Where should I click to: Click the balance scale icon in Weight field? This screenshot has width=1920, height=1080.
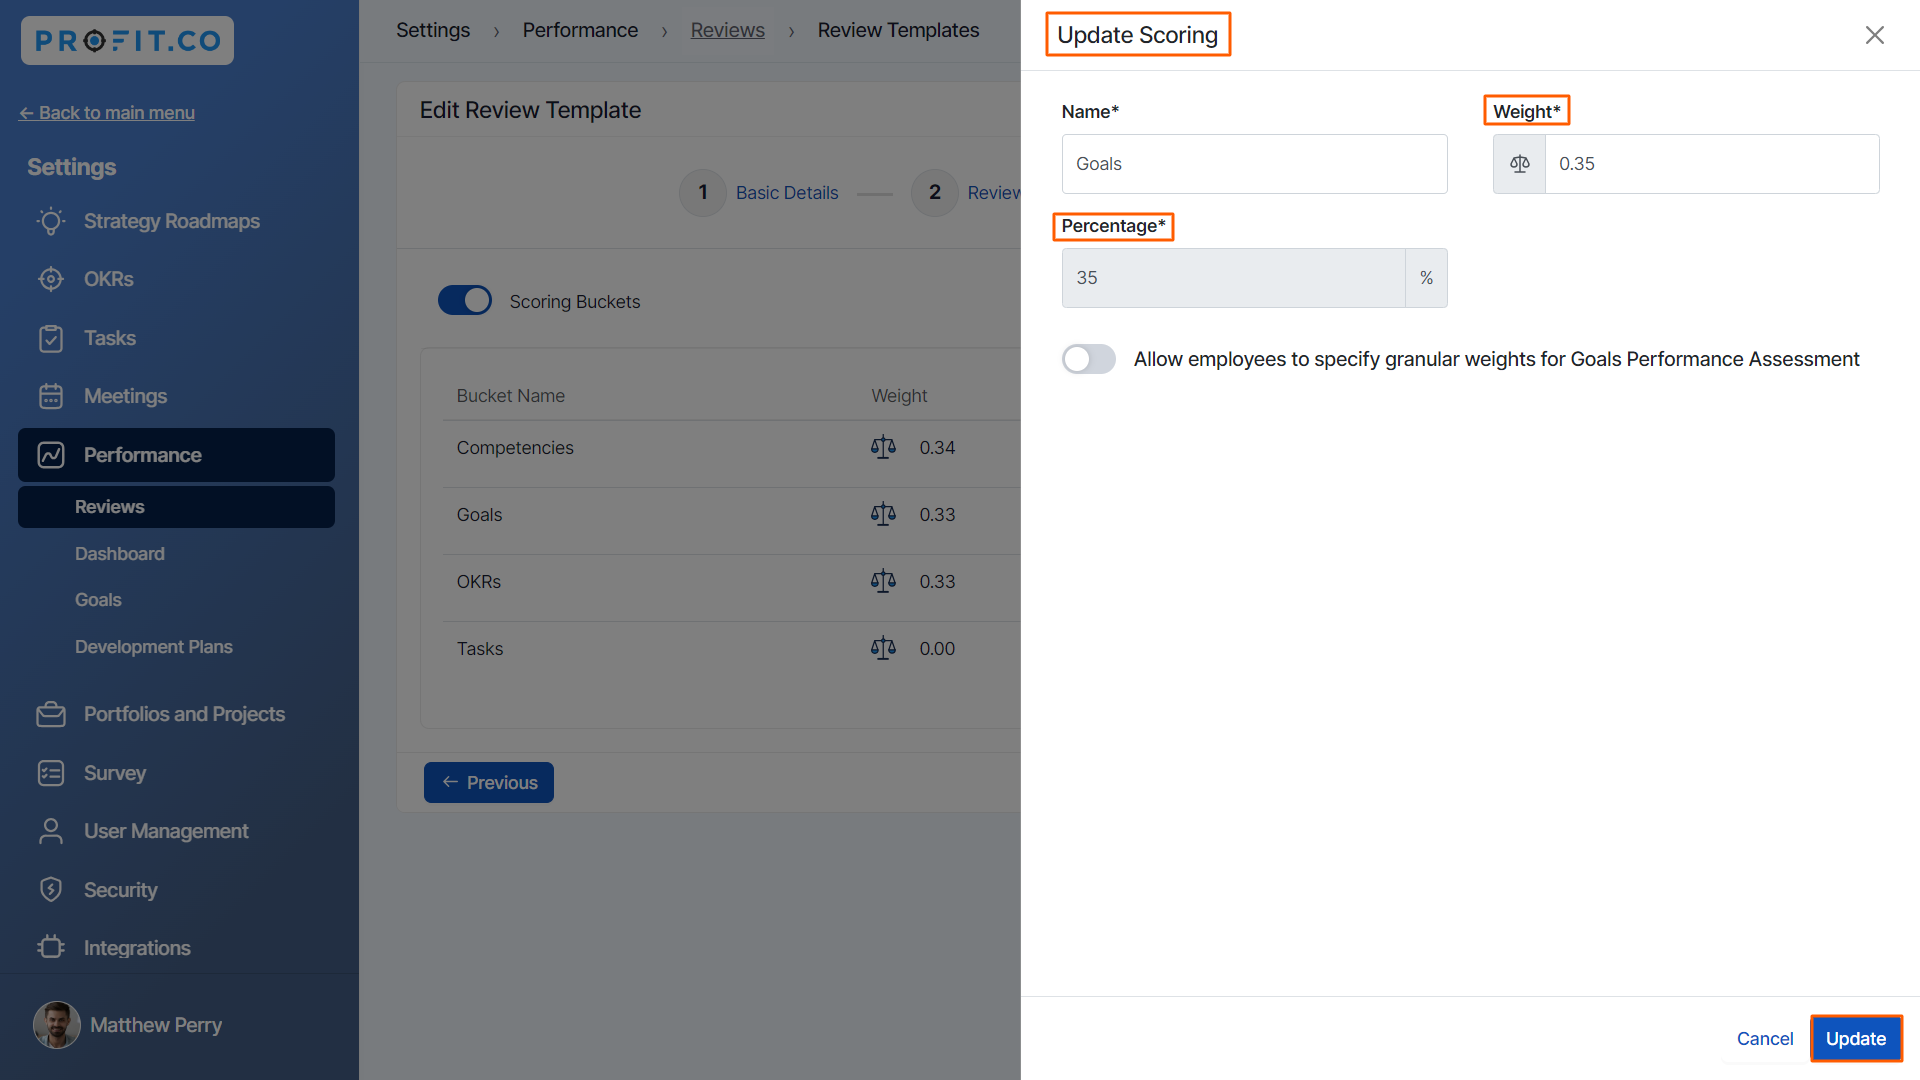click(1519, 164)
